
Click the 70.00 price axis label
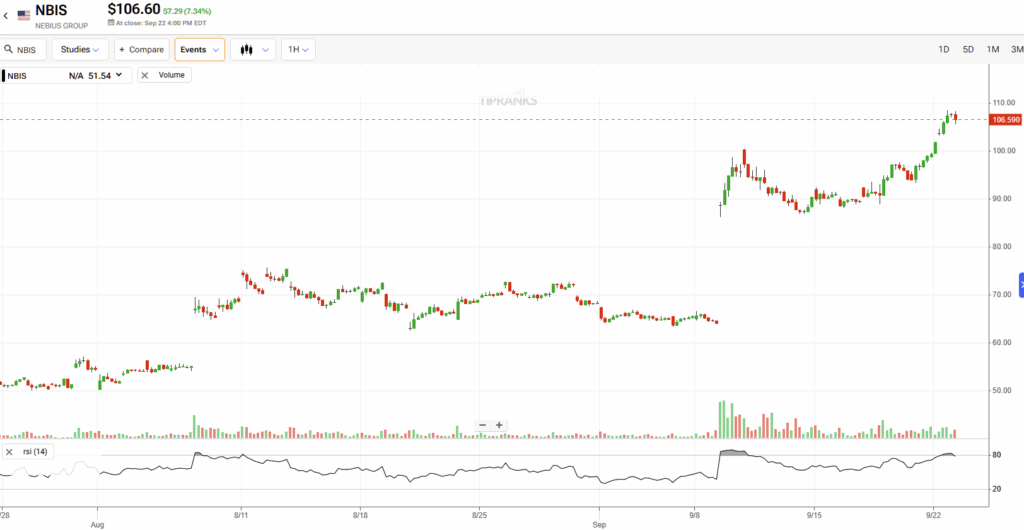[x=1004, y=295]
